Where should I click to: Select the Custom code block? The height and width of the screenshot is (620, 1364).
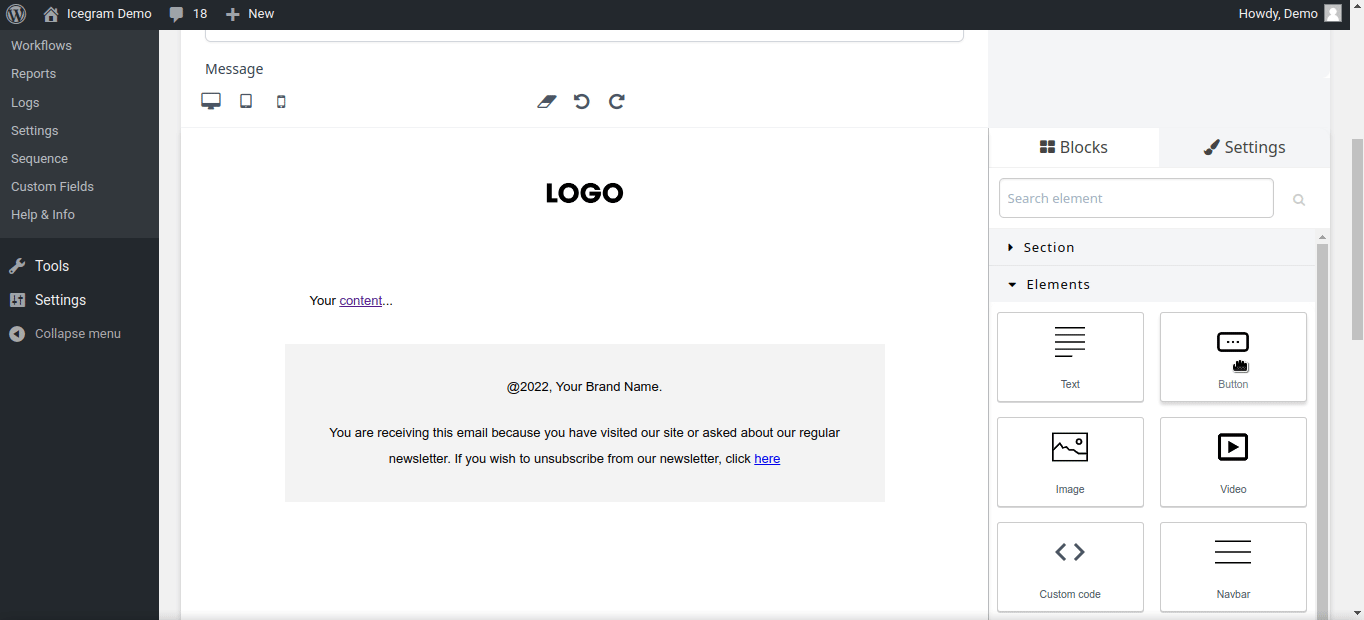1070,567
